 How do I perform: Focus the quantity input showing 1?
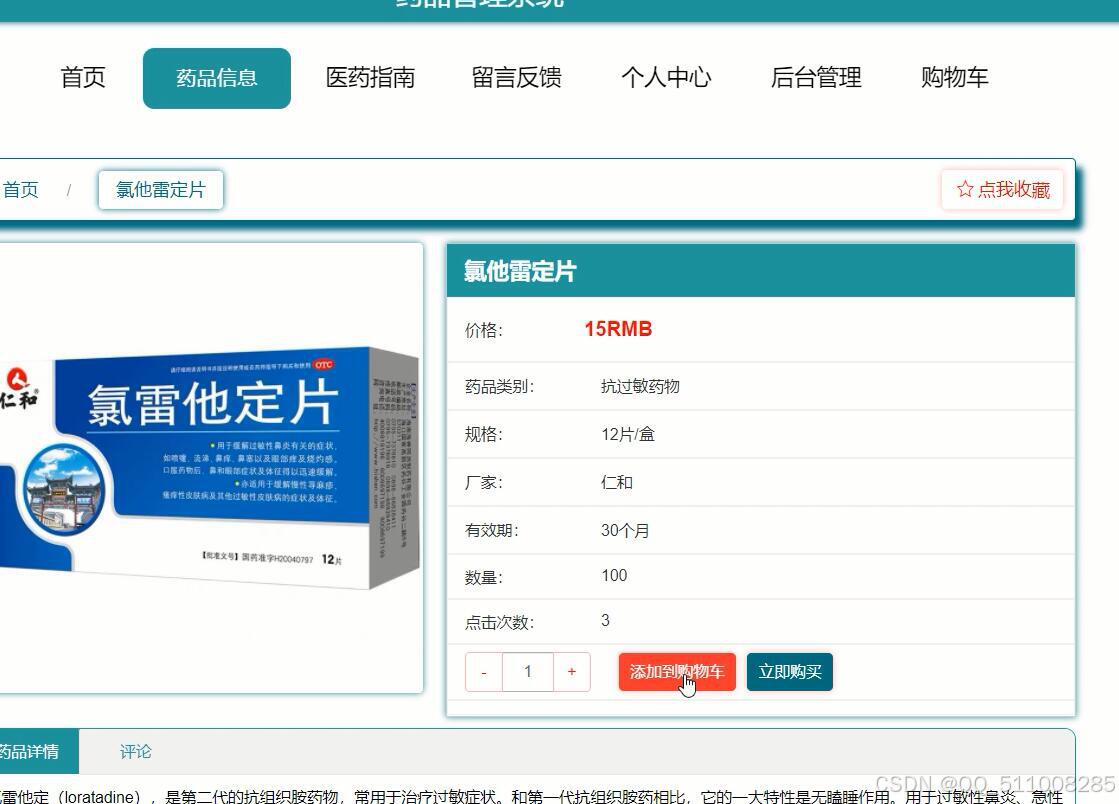coord(528,672)
